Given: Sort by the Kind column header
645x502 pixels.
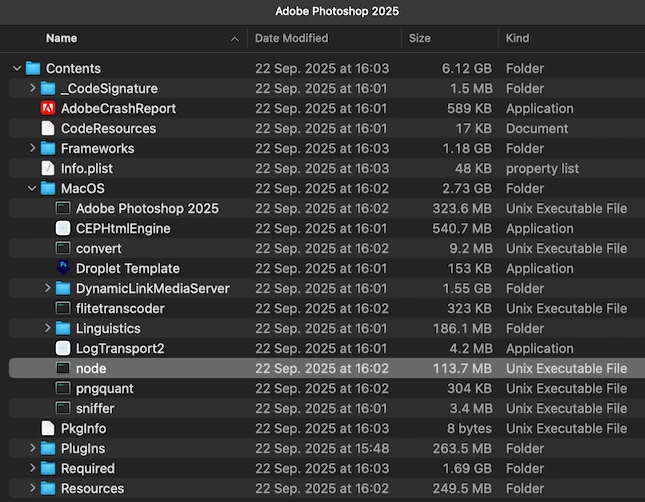Looking at the screenshot, I should (x=517, y=38).
